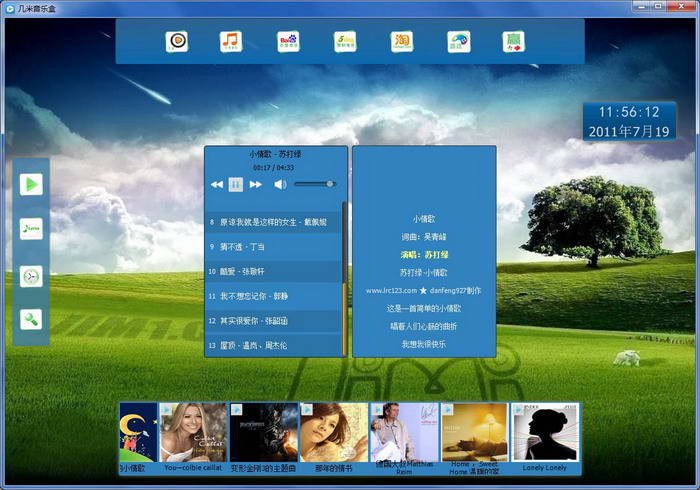This screenshot has height=490, width=700.
Task: Adjust the volume slider
Action: coord(314,184)
